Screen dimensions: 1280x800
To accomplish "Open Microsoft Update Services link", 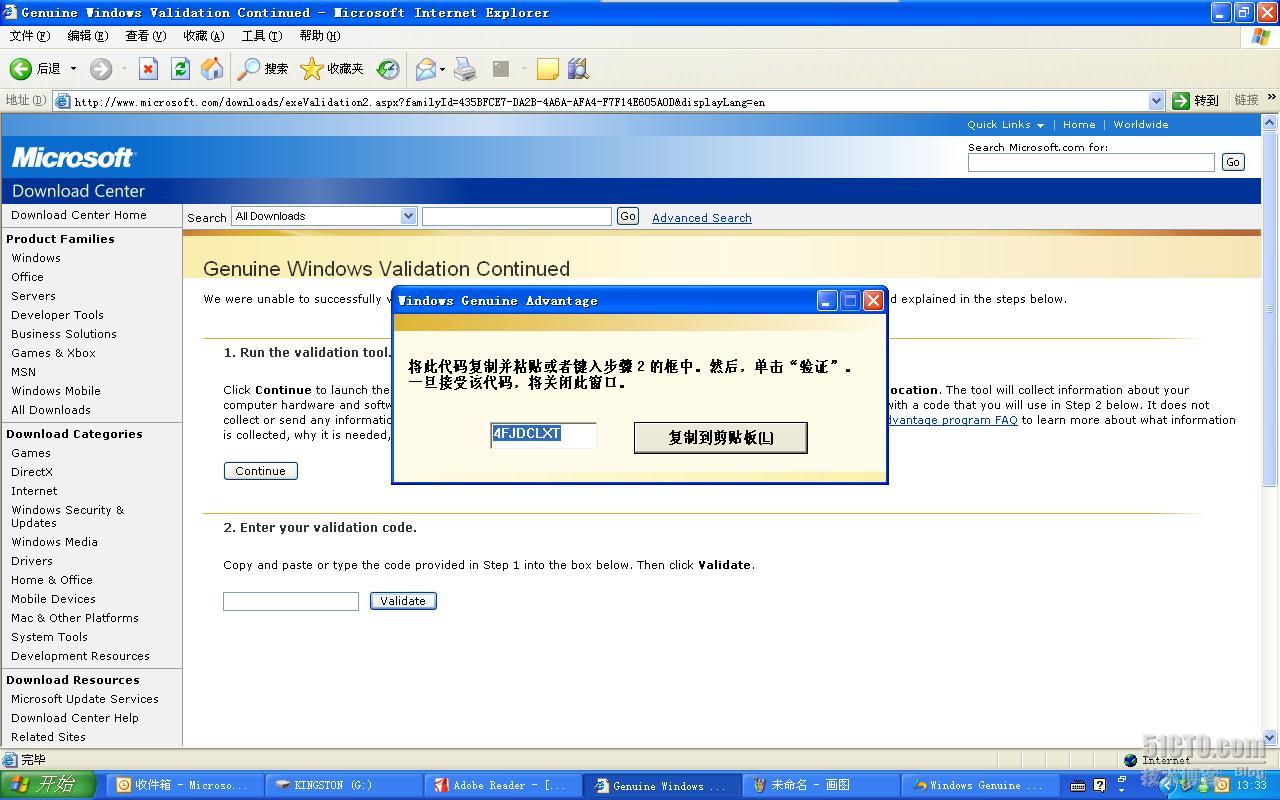I will [x=85, y=699].
